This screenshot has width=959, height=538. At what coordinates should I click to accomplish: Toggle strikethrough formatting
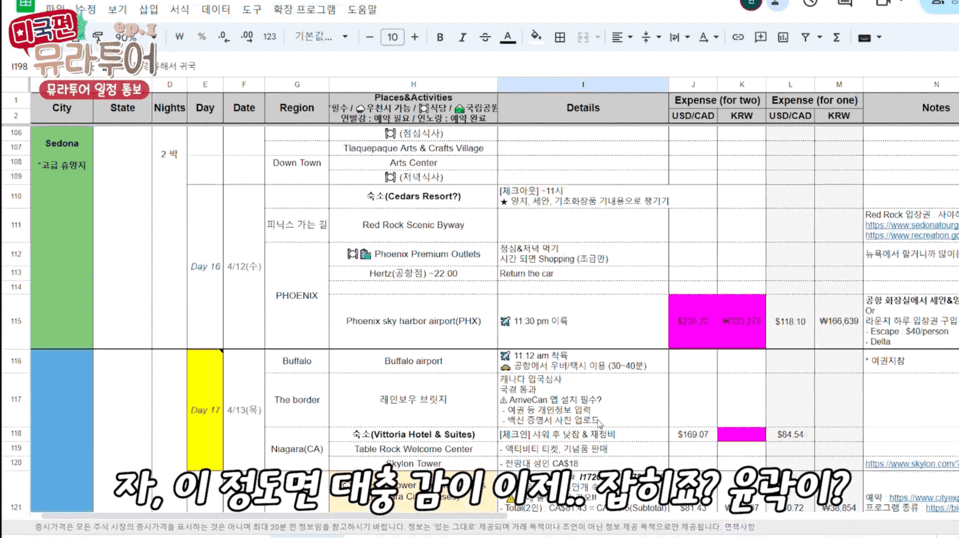485,37
